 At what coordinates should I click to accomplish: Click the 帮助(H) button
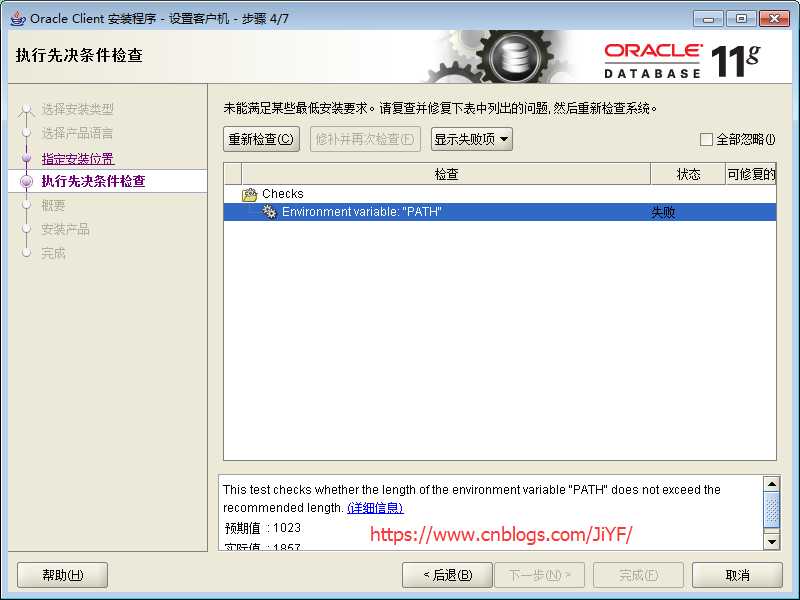click(x=62, y=575)
